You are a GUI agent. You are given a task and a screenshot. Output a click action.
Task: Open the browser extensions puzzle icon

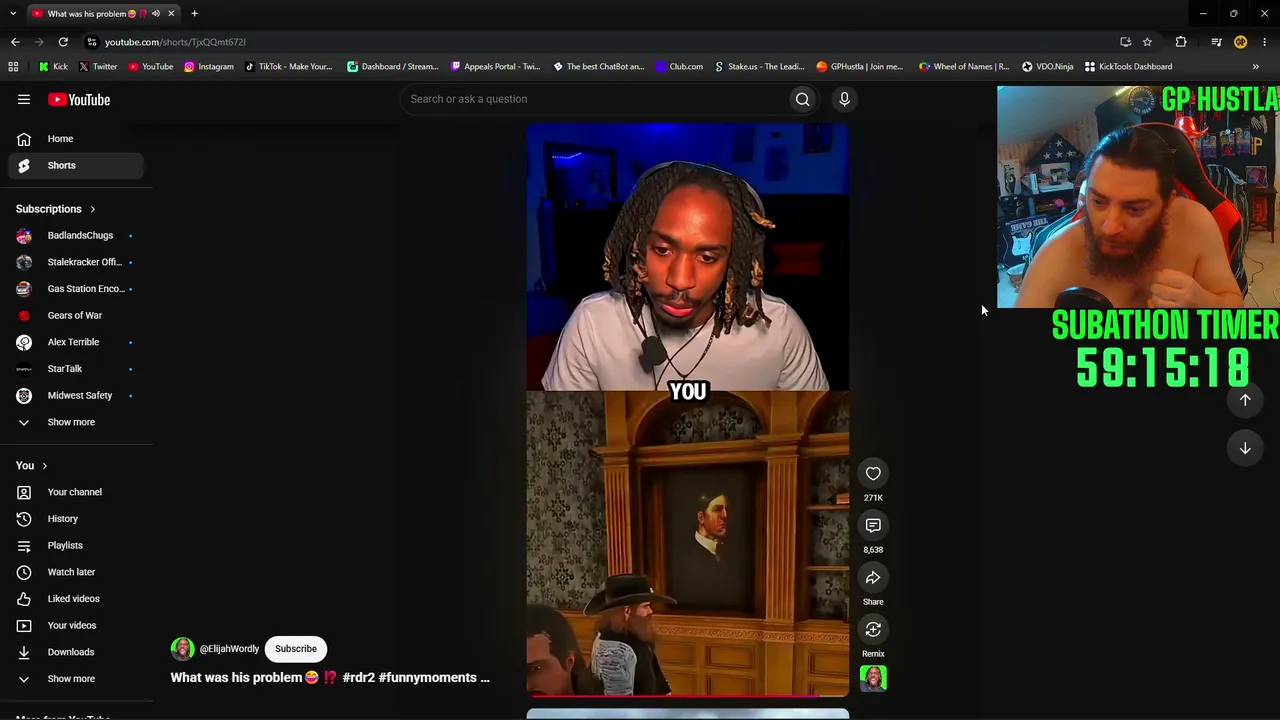1181,42
